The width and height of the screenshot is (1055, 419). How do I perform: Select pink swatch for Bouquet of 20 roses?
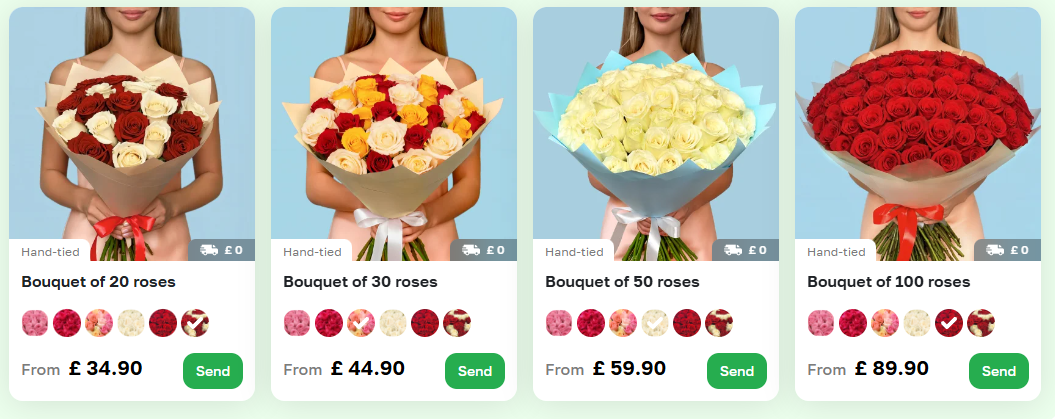coord(35,323)
